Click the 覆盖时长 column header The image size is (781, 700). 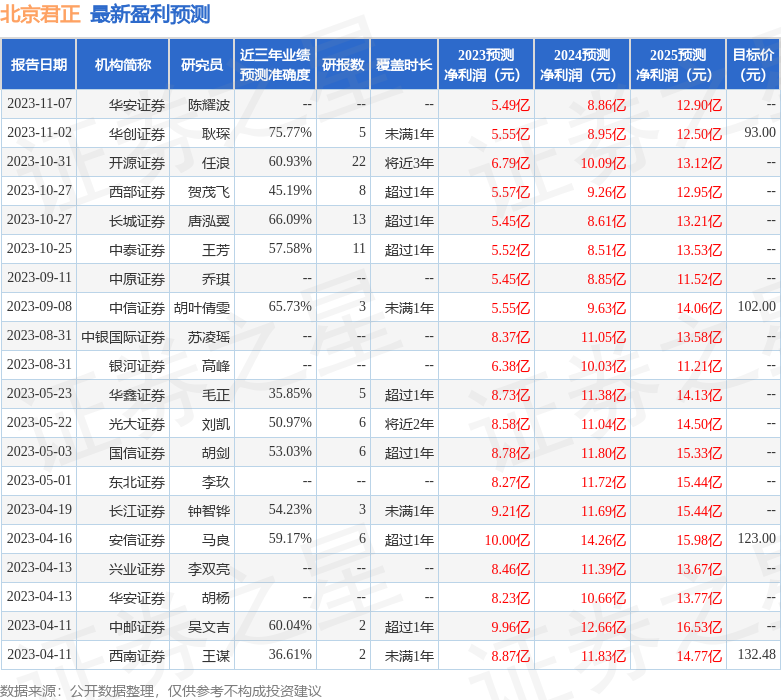point(404,65)
